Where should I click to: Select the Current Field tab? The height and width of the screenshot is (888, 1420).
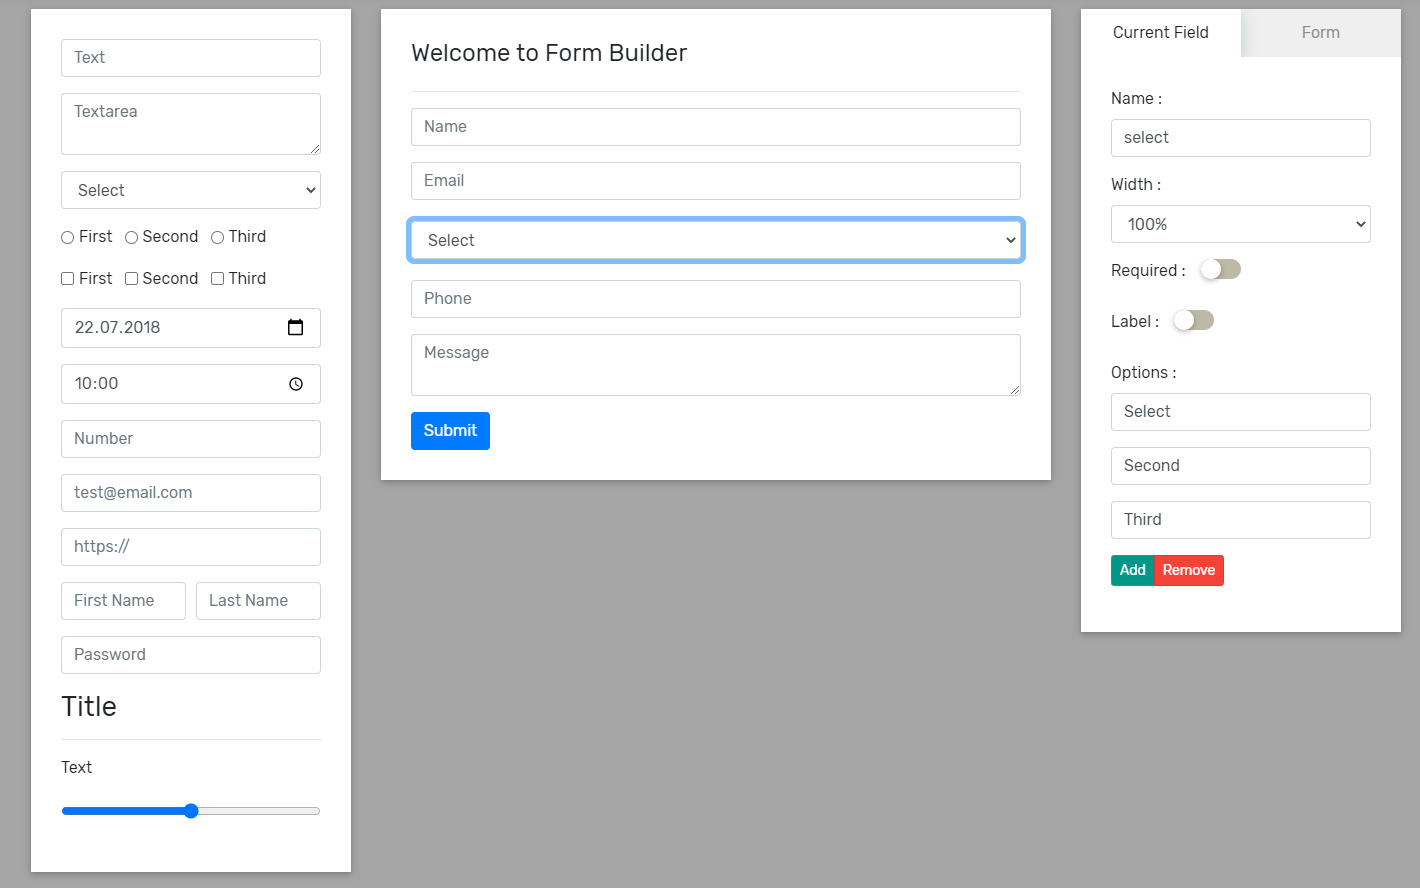point(1160,33)
